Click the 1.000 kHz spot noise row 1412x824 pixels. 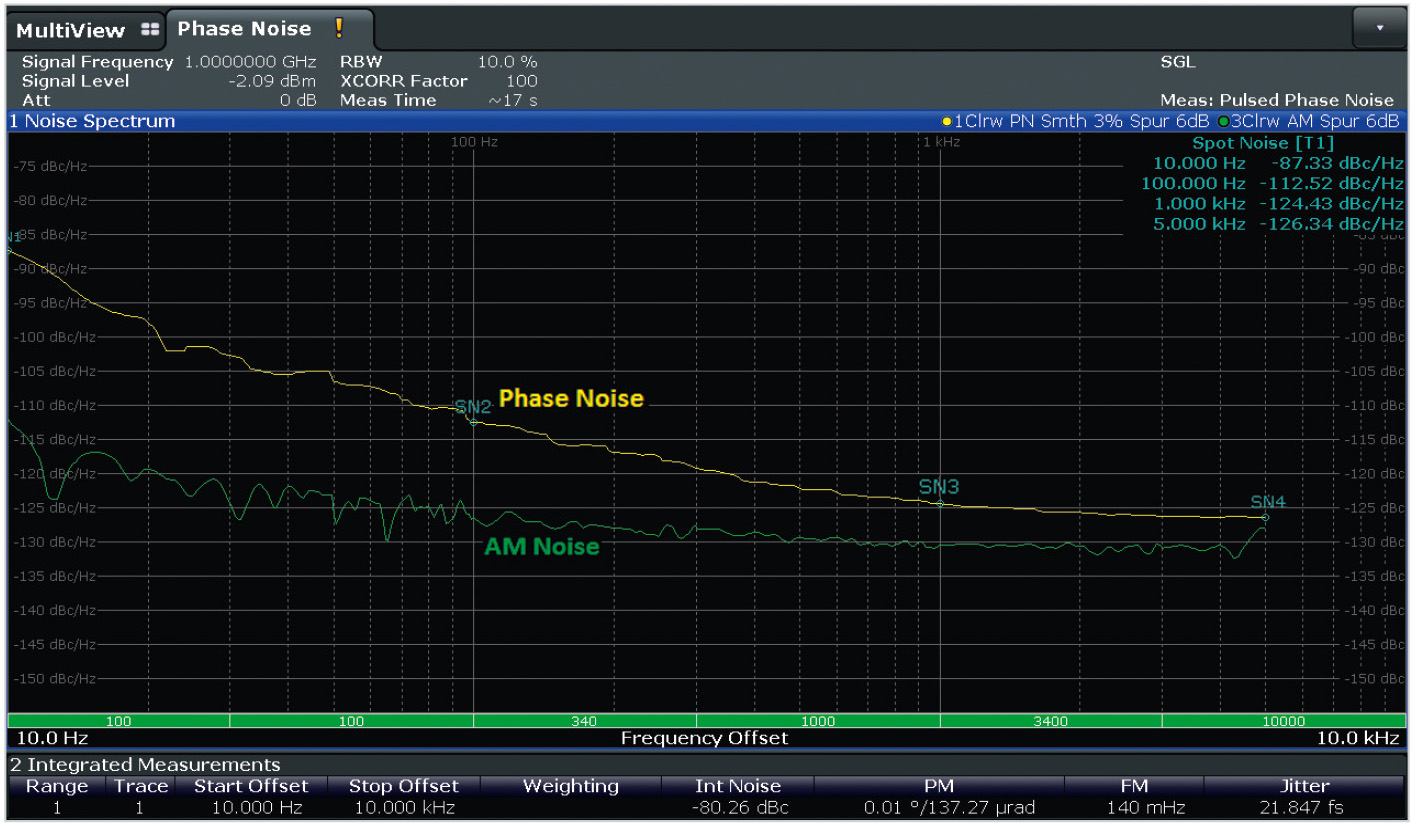click(1278, 203)
